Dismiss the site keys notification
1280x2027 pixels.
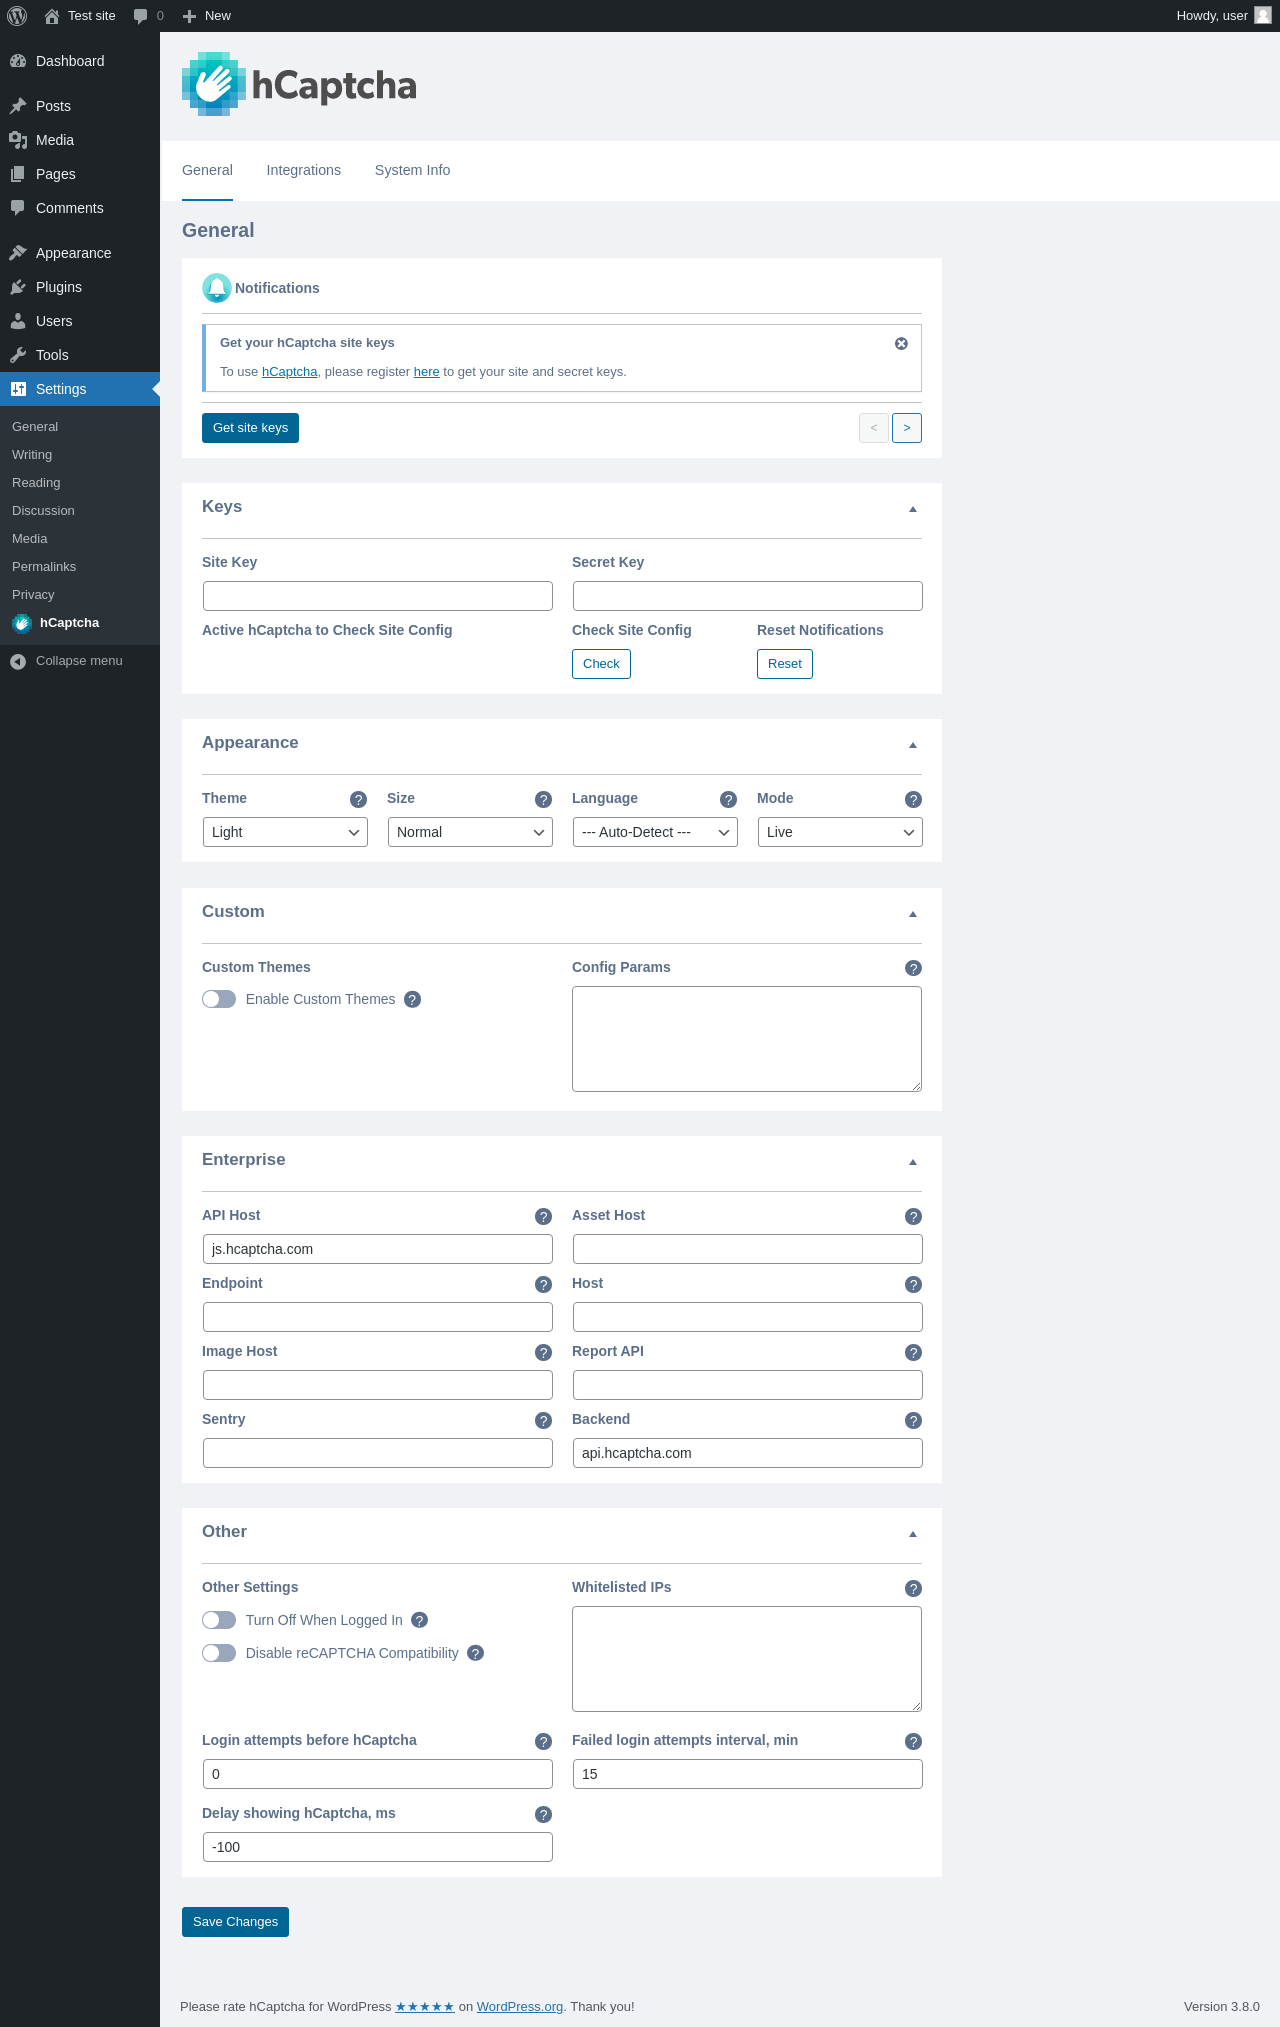tap(901, 343)
